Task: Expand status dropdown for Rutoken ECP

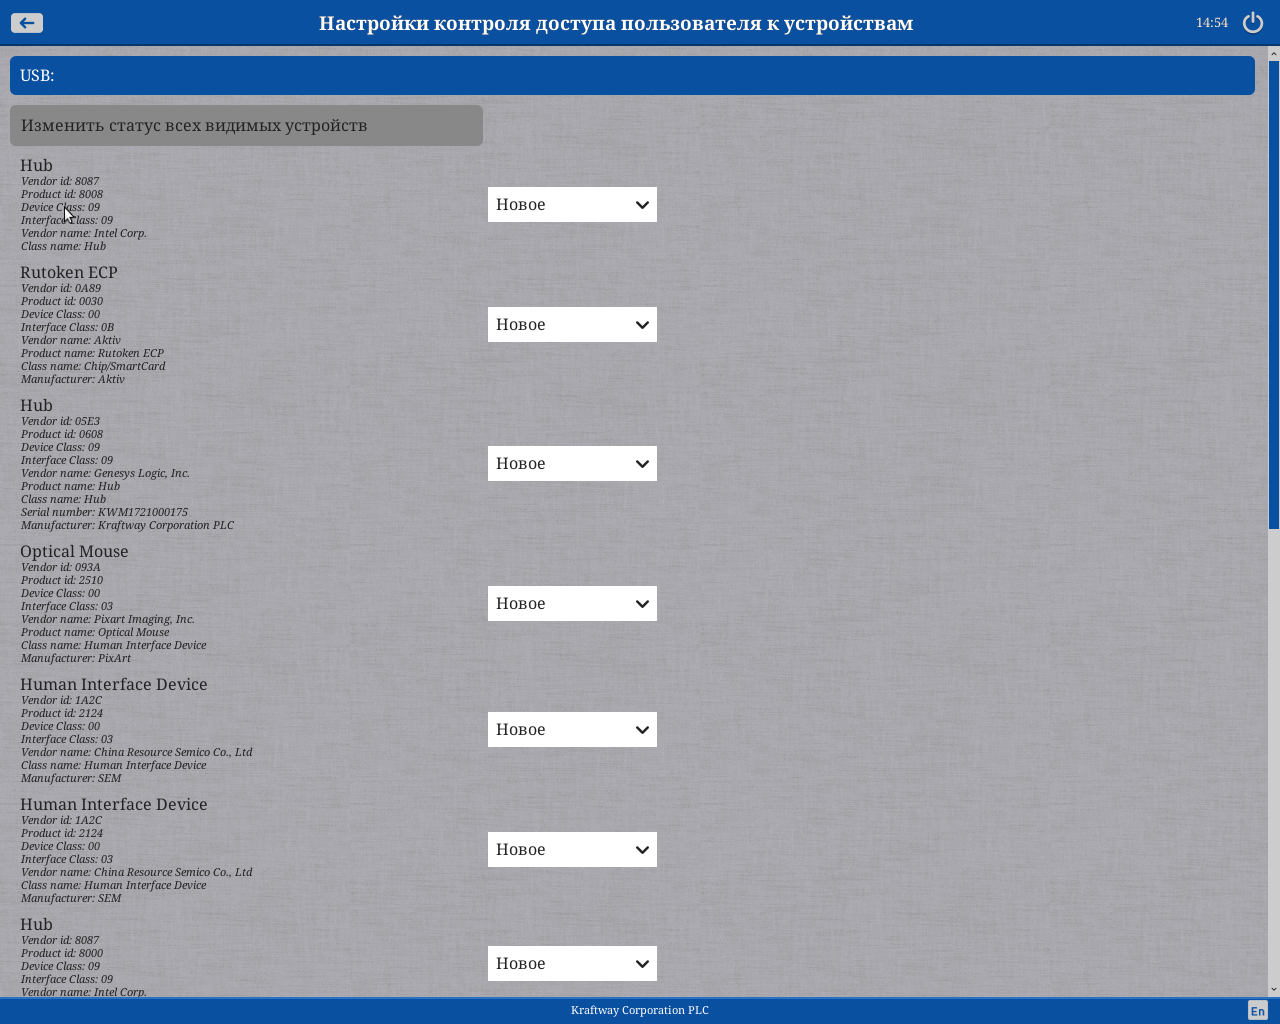Action: coord(572,325)
